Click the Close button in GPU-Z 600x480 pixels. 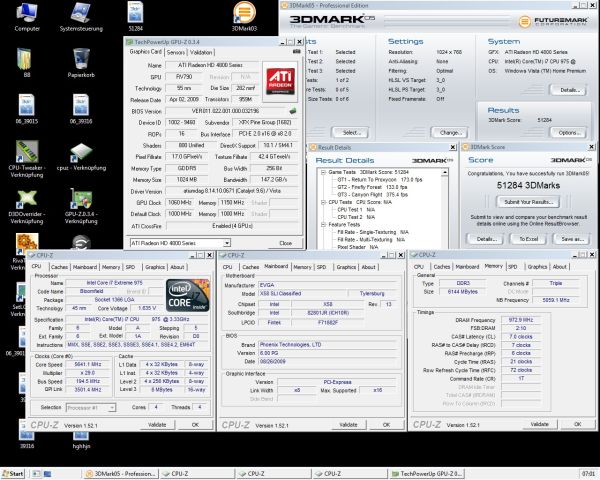[x=285, y=243]
